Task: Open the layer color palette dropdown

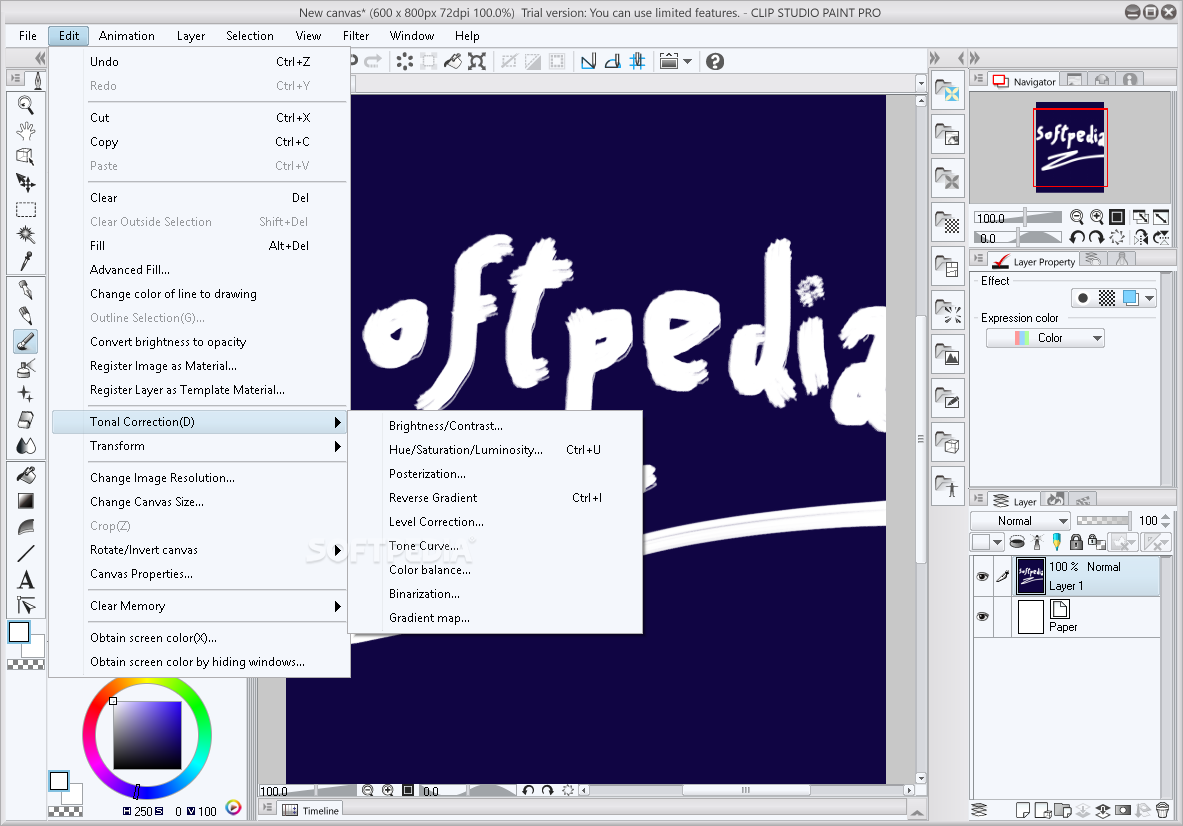Action: coord(988,542)
